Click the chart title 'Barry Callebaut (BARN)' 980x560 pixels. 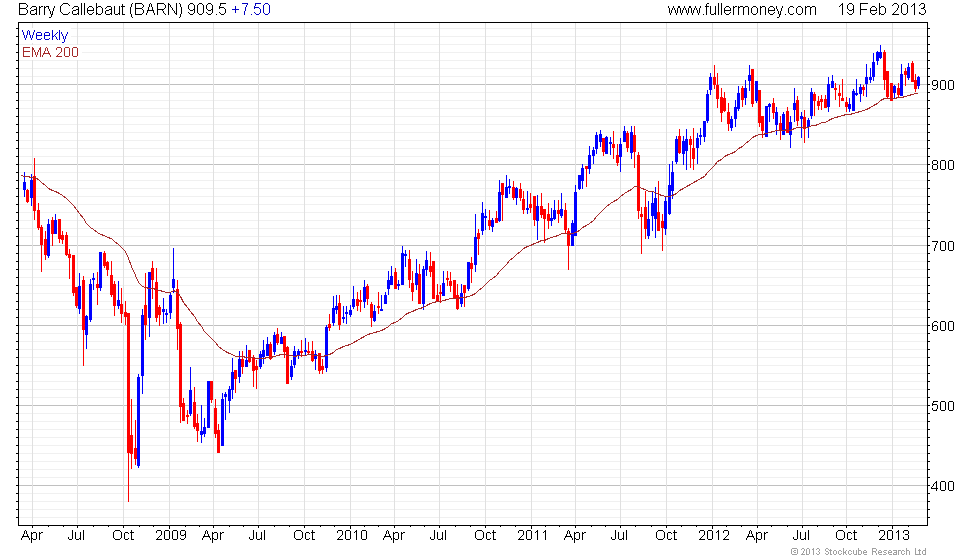[100, 10]
